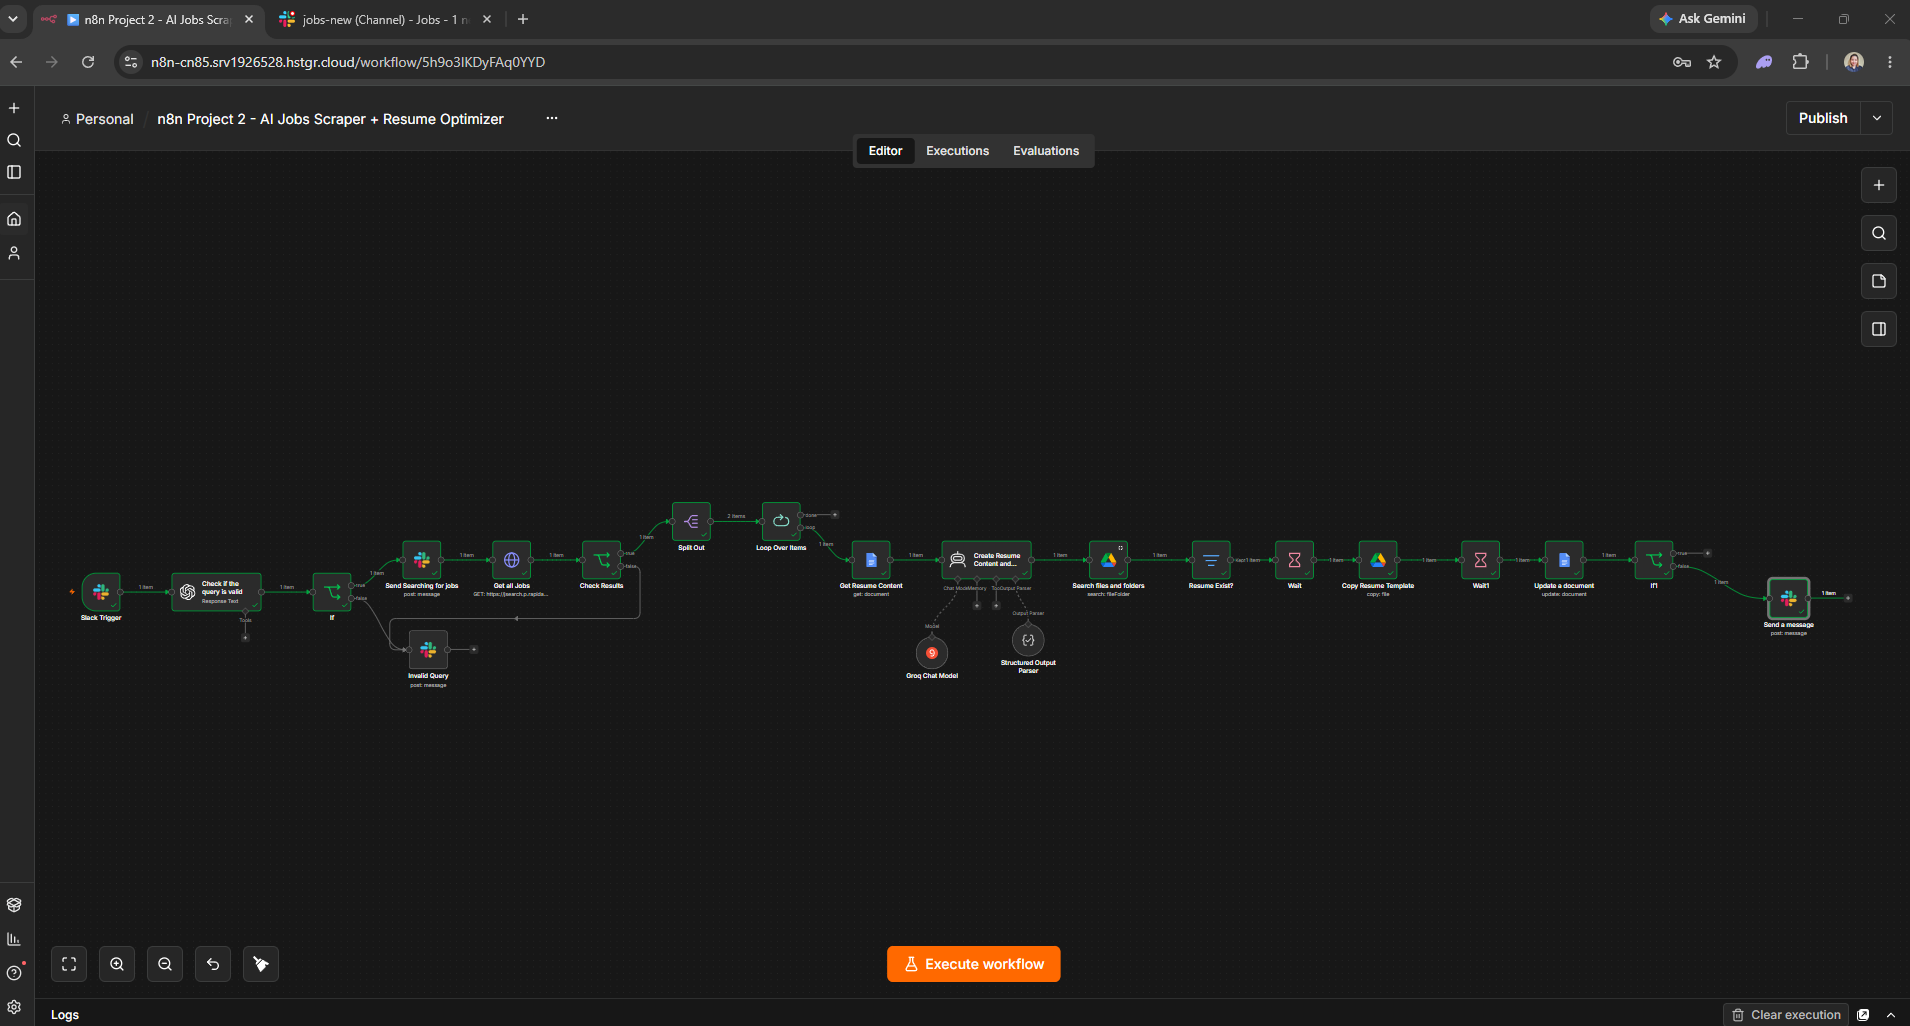The width and height of the screenshot is (1910, 1026).
Task: Expand the Publish dropdown arrow
Action: click(1877, 118)
